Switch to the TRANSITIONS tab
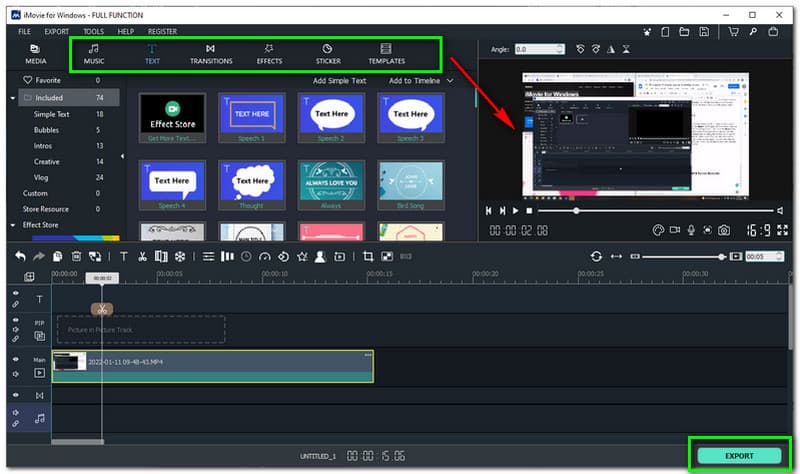 [211, 54]
